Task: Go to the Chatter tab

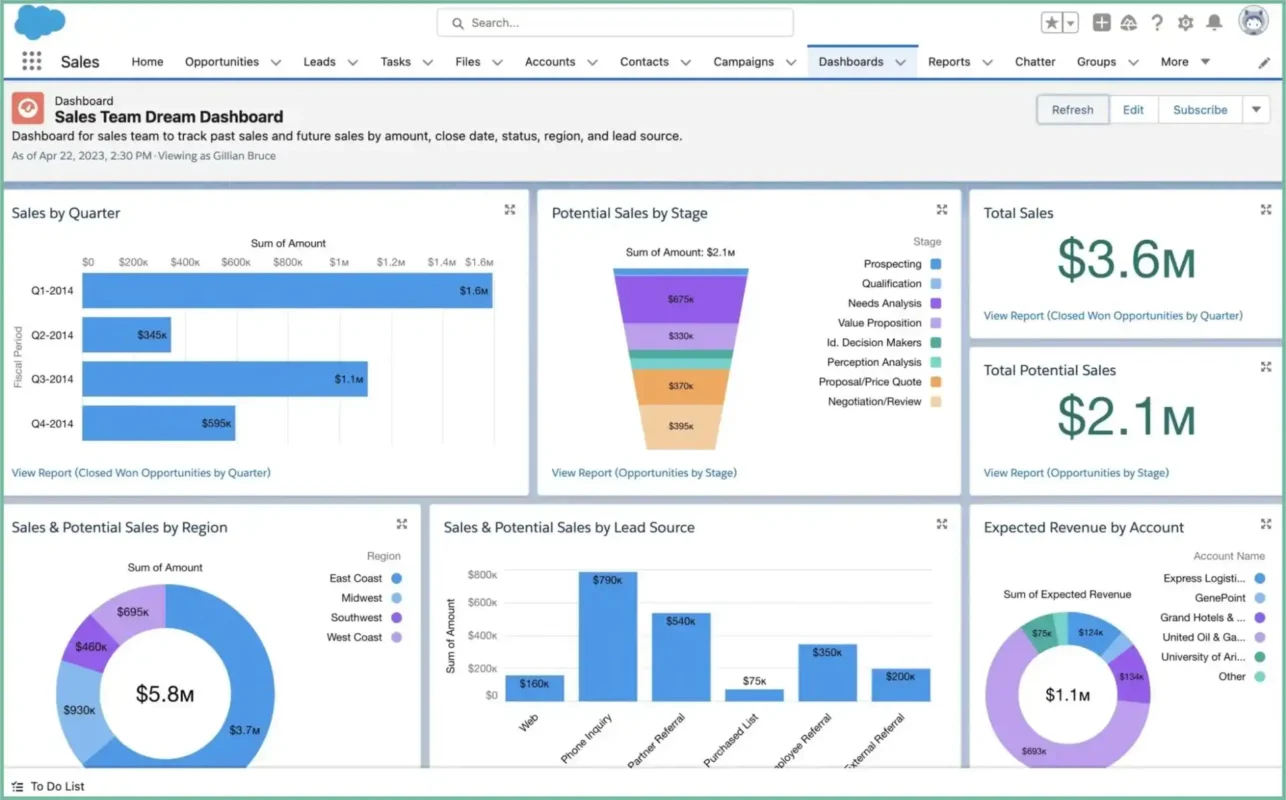Action: 1035,61
